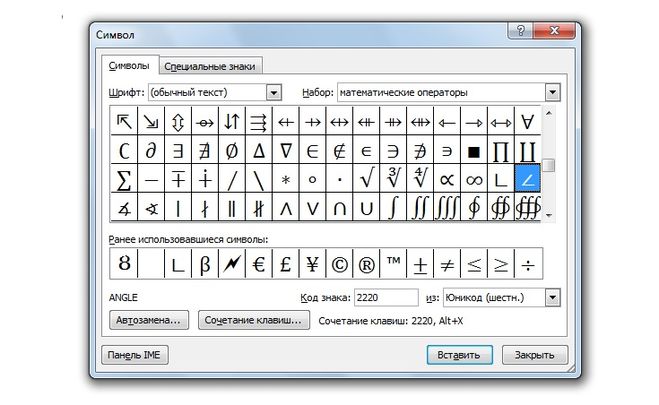Click the highlighted angle symbol
The image size is (659, 405).
click(526, 180)
